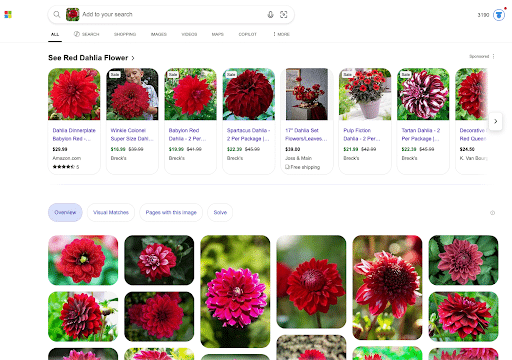
Task: Click the Winkie Colonel boy with dahlia image
Action: coord(132,94)
